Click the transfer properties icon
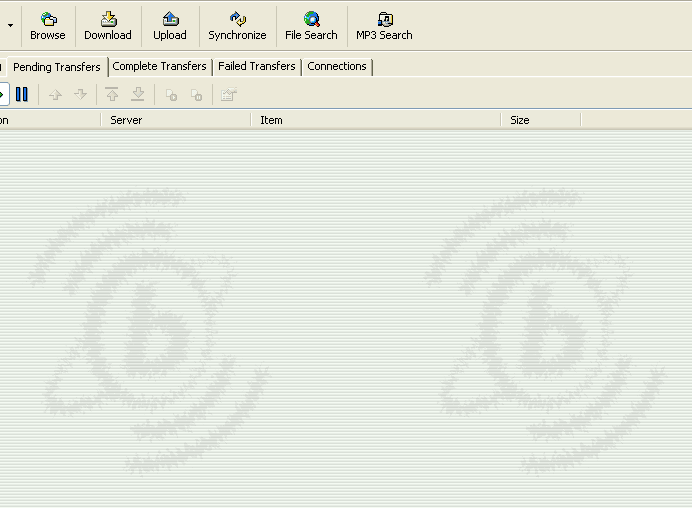 tap(228, 95)
